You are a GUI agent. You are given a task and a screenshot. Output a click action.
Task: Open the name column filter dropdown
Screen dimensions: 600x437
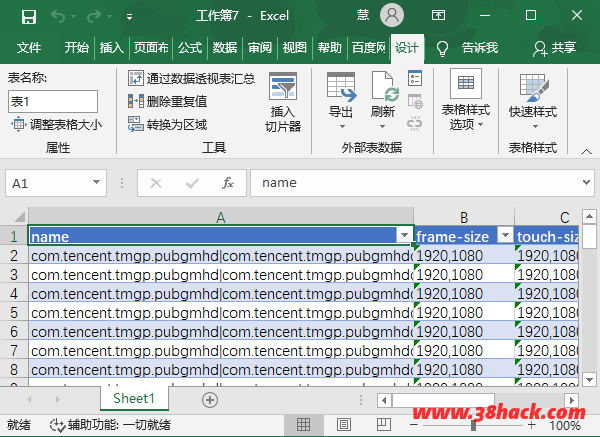404,235
